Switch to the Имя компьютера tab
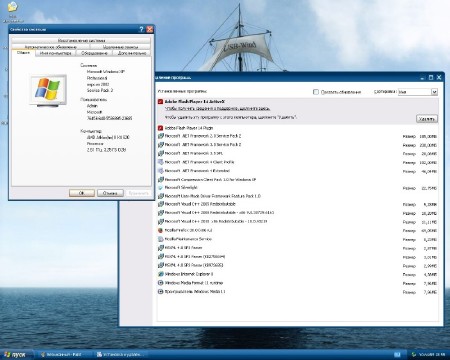The width and height of the screenshot is (450, 360). (x=55, y=53)
